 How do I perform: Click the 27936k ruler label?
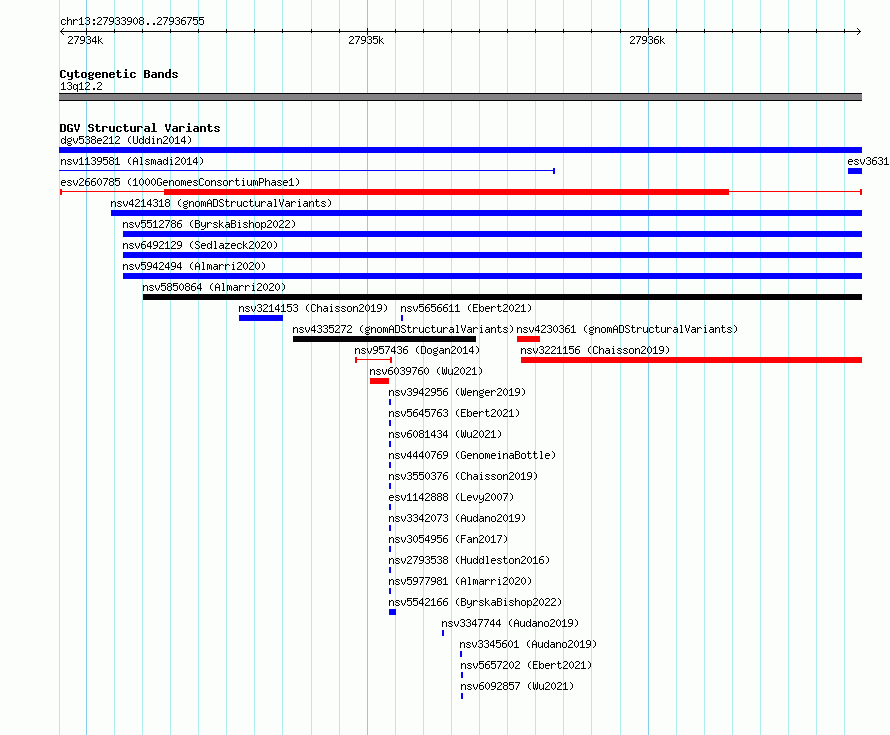[647, 40]
